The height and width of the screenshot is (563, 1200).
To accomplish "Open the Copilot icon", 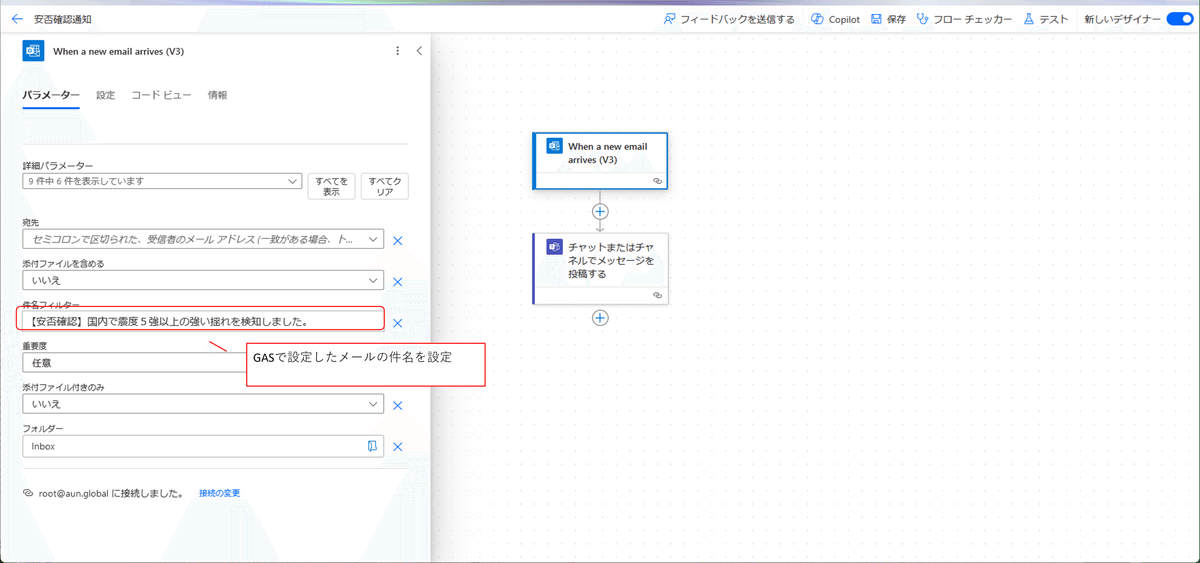I will point(817,19).
